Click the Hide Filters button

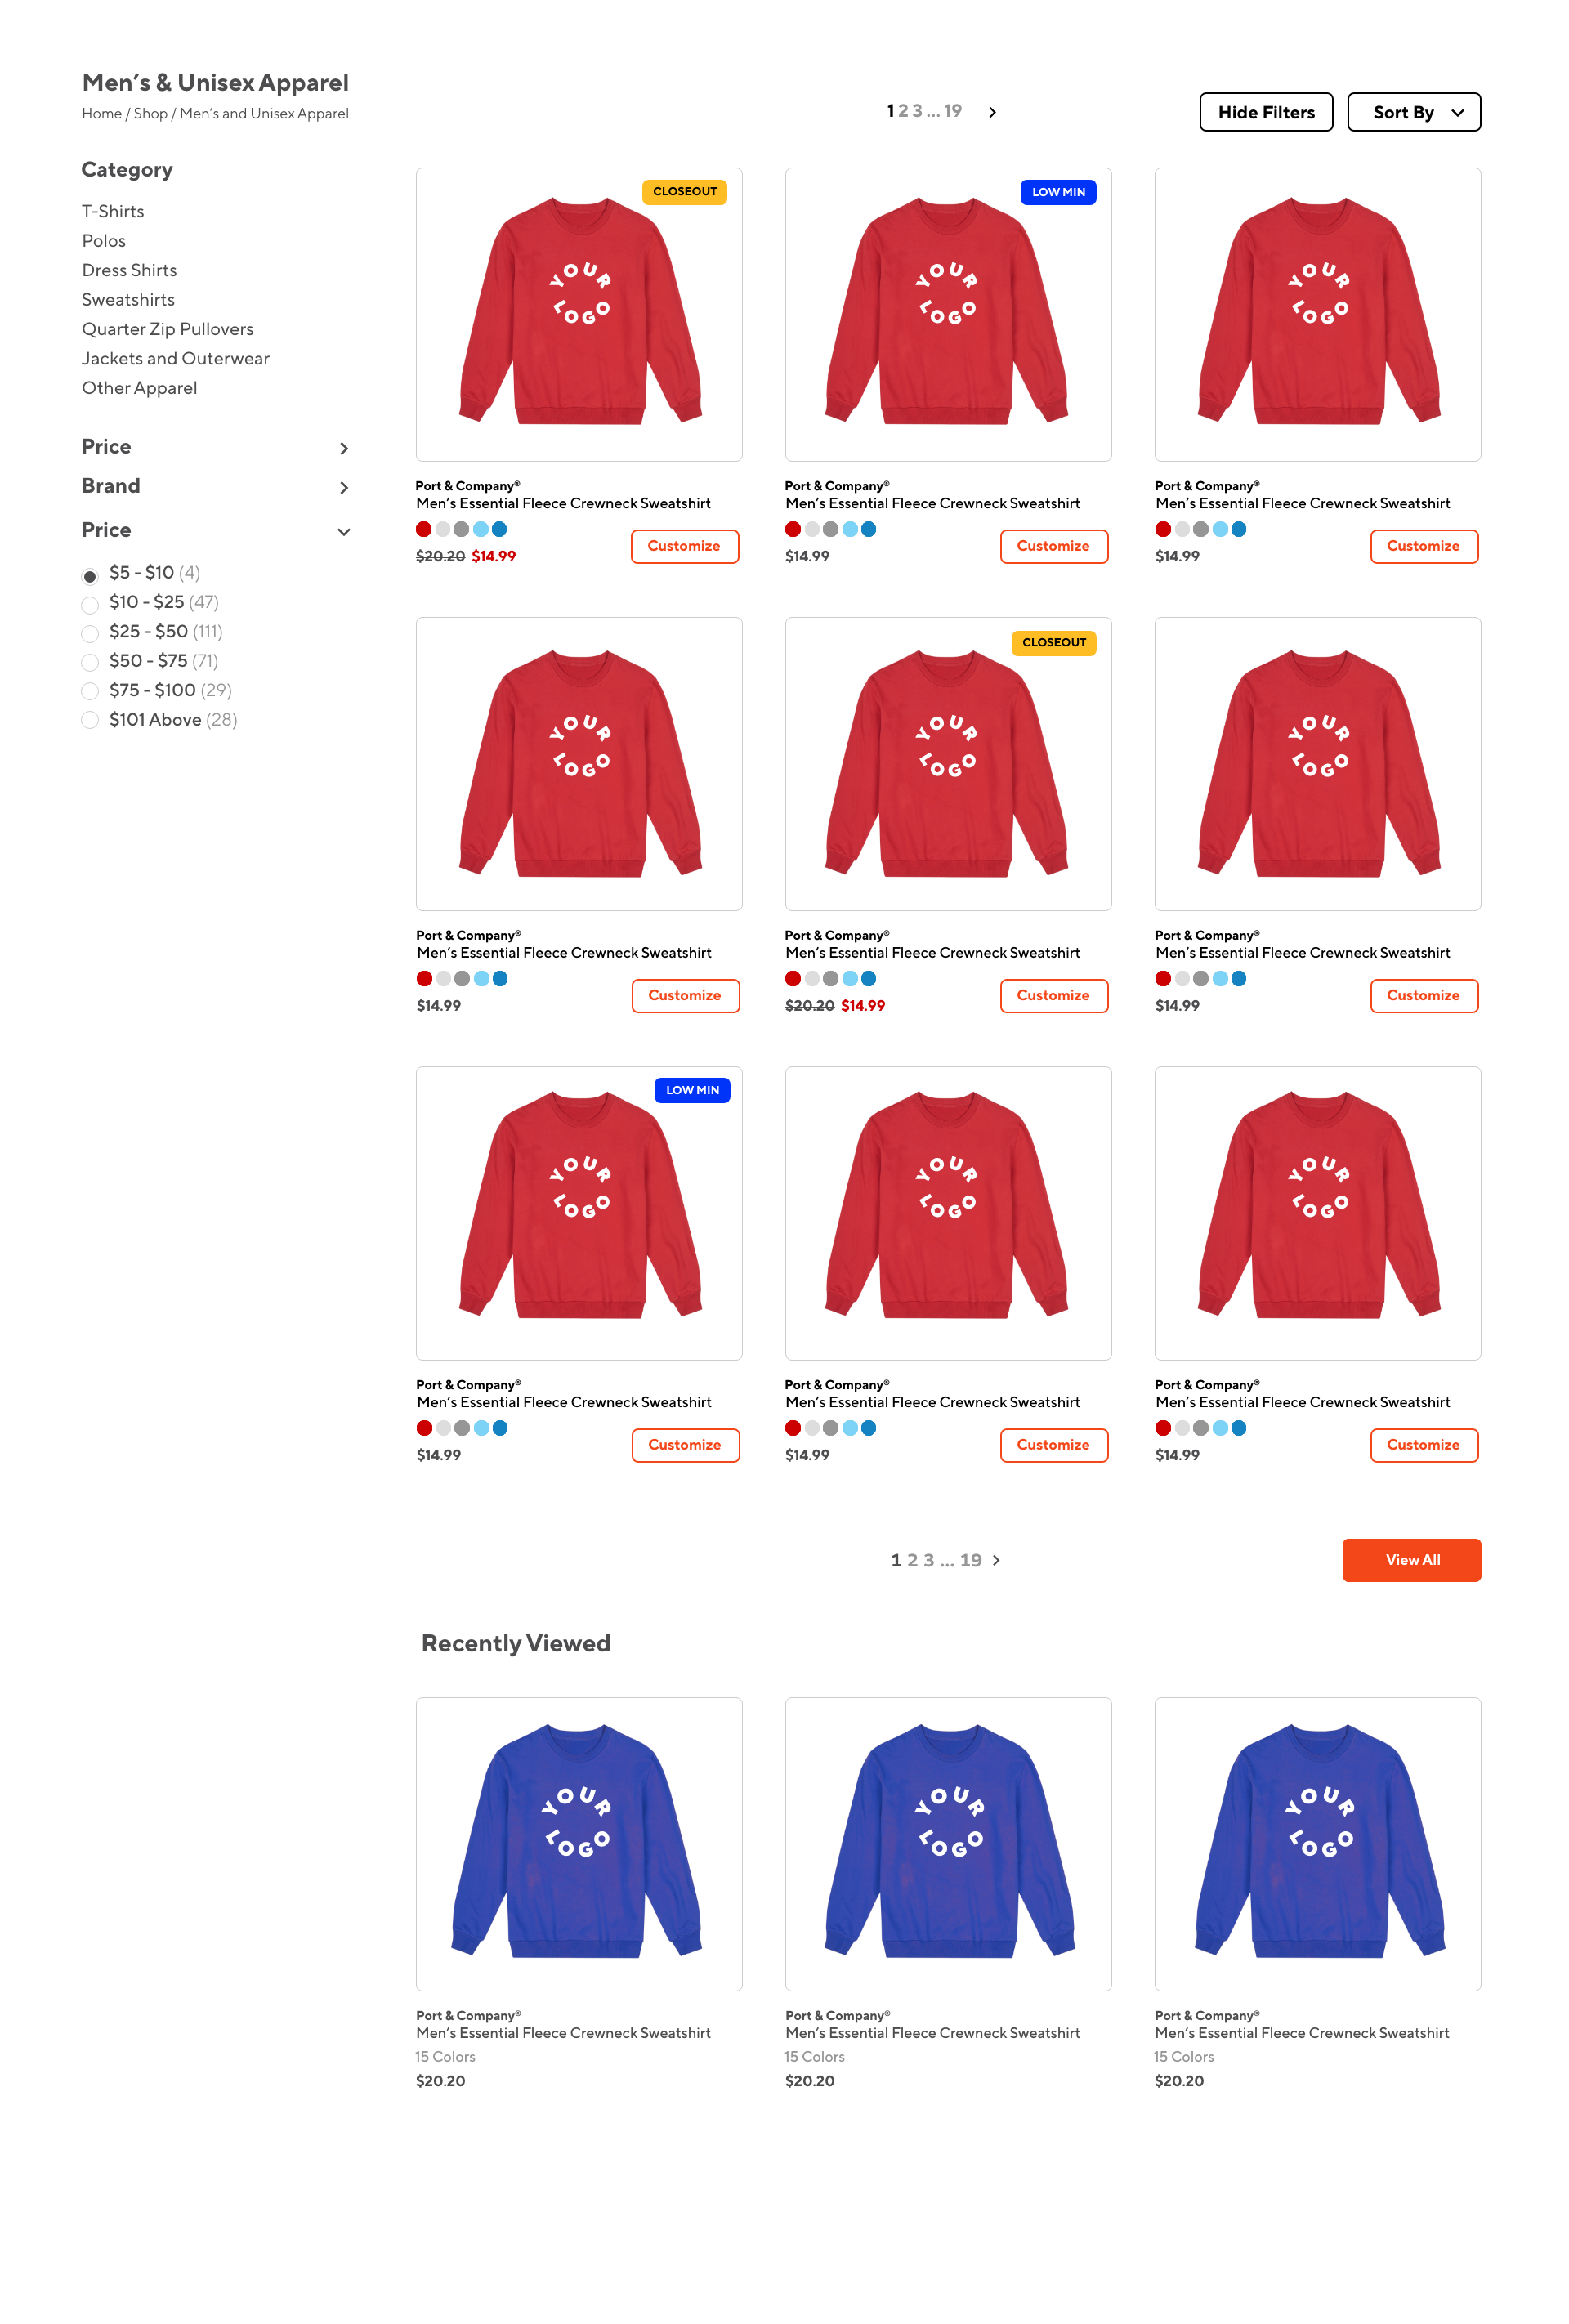[1265, 112]
